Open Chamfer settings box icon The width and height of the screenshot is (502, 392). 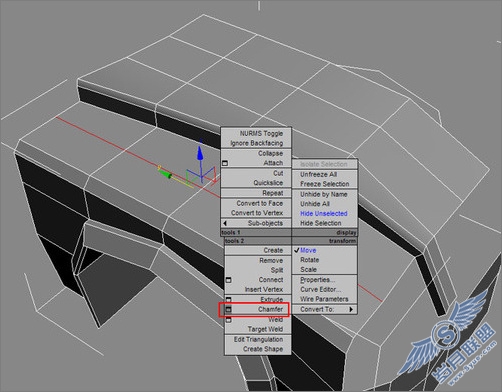click(x=228, y=310)
